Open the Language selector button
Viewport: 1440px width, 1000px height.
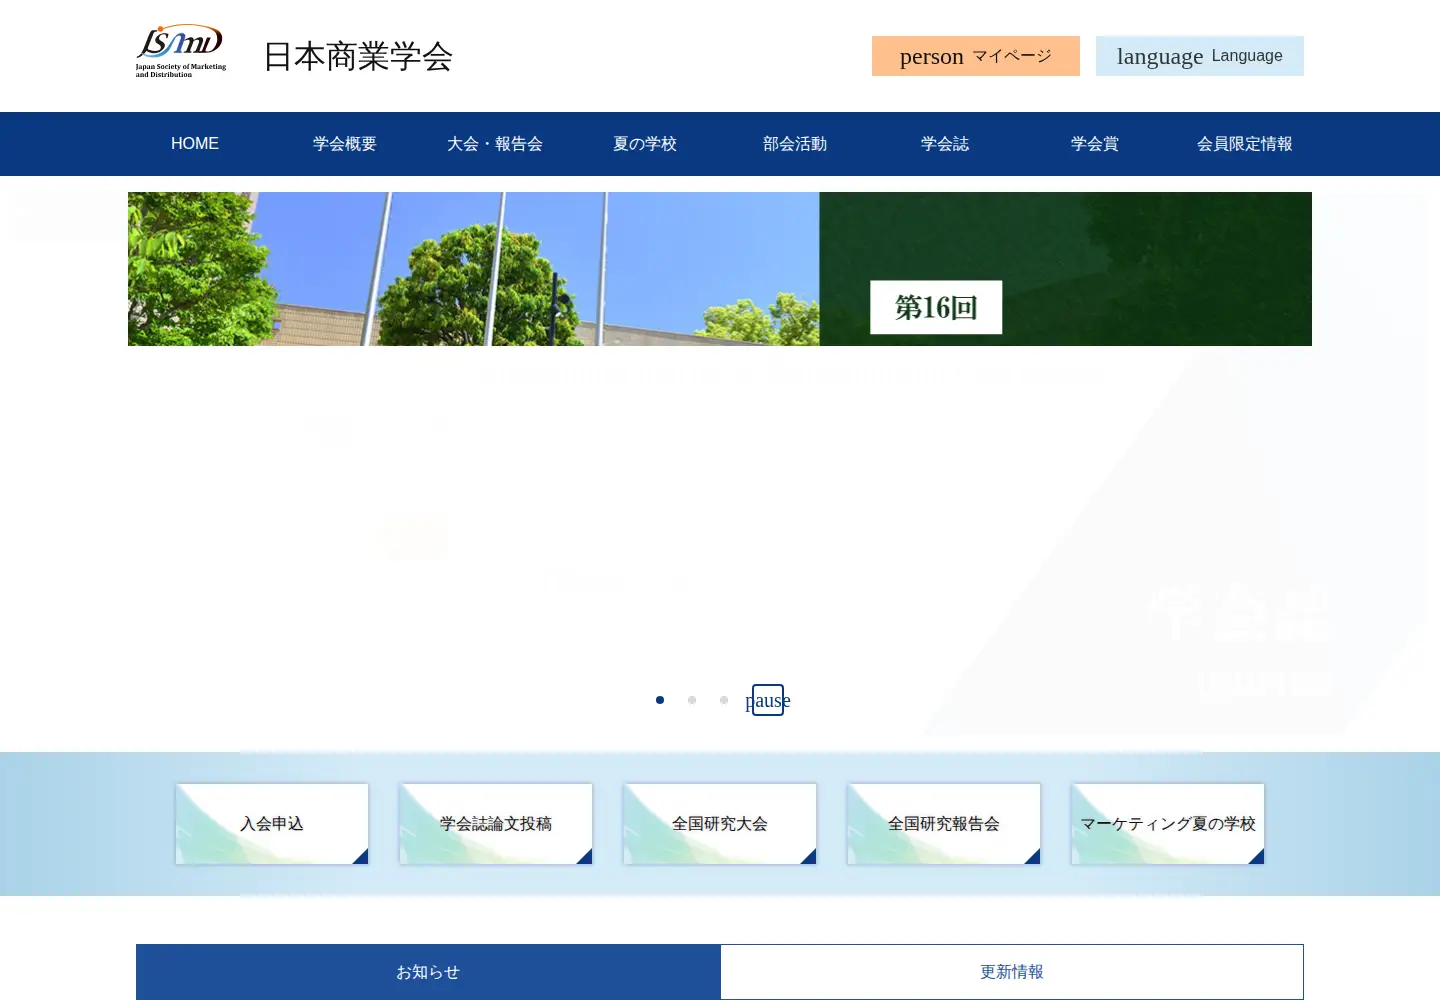tap(1200, 56)
